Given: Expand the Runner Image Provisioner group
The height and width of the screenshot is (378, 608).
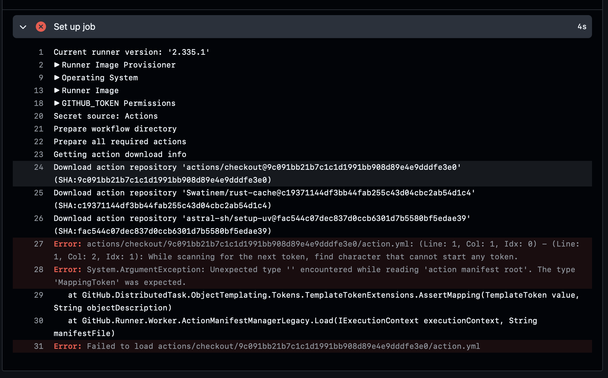Looking at the screenshot, I should 57,65.
